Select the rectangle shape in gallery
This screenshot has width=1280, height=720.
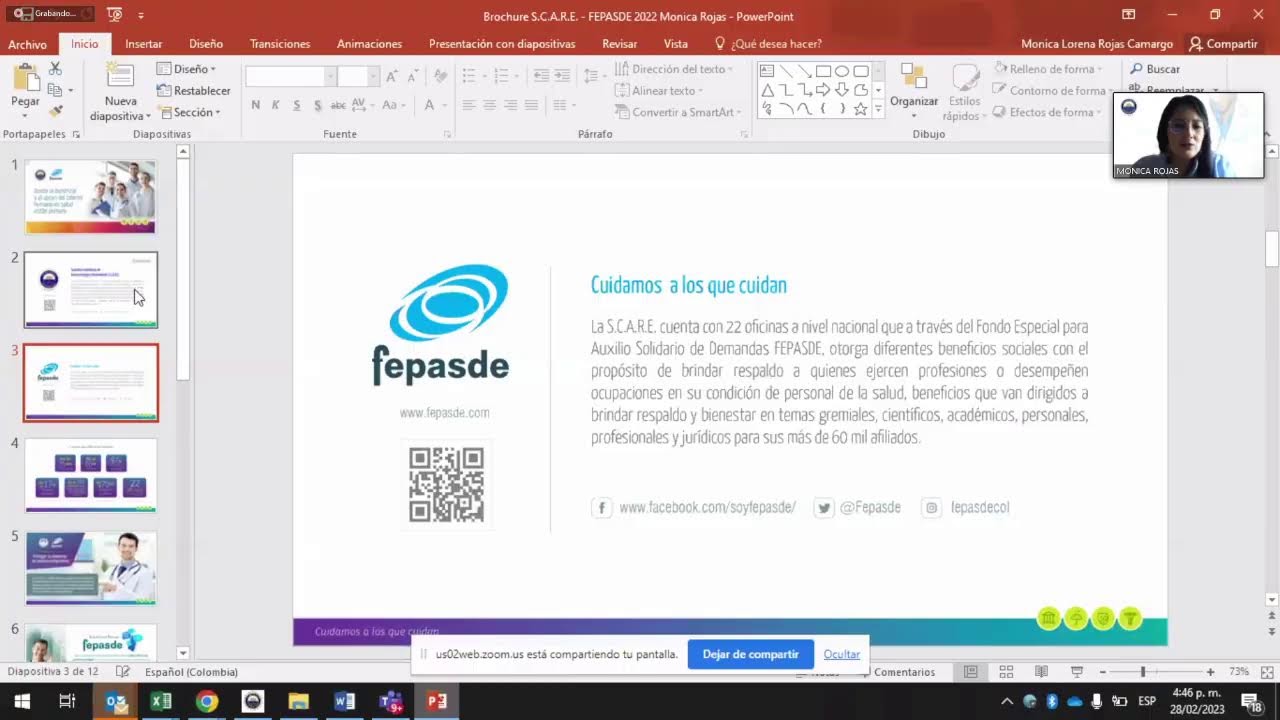click(823, 71)
